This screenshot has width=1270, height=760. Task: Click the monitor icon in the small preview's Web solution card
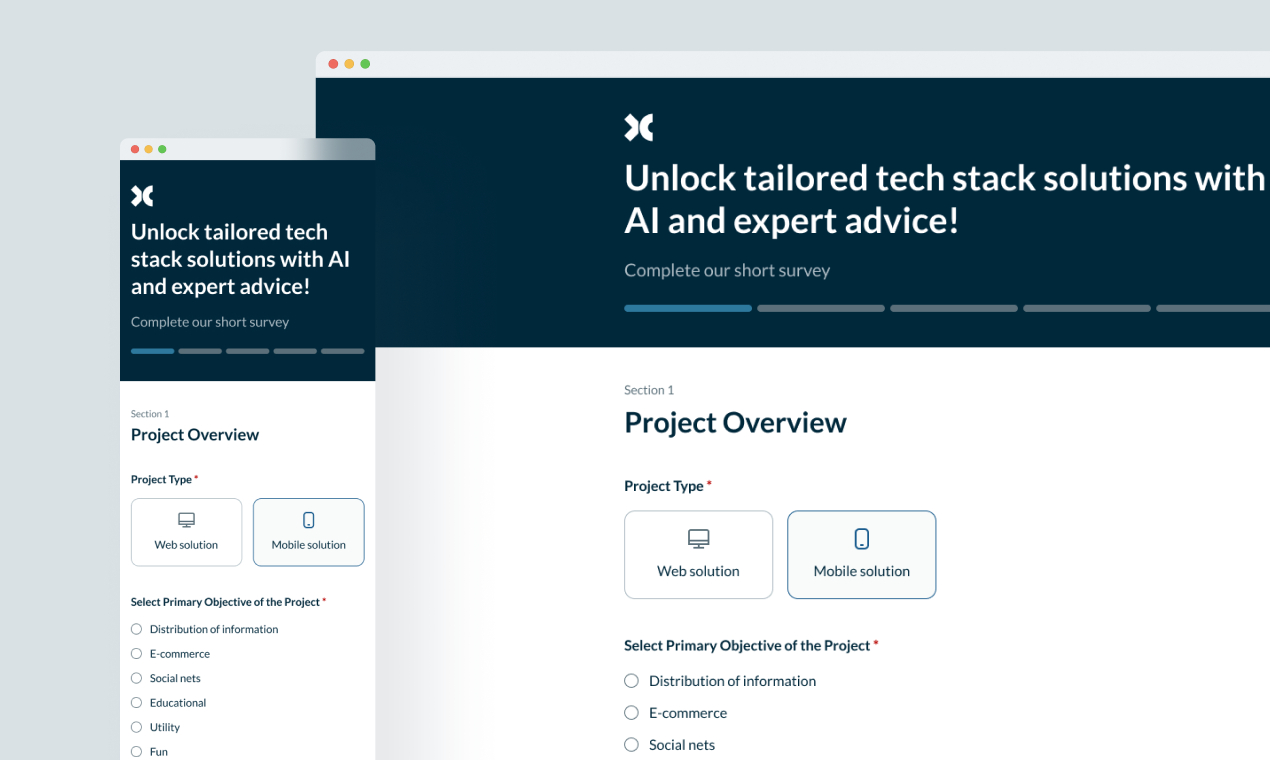coord(186,519)
